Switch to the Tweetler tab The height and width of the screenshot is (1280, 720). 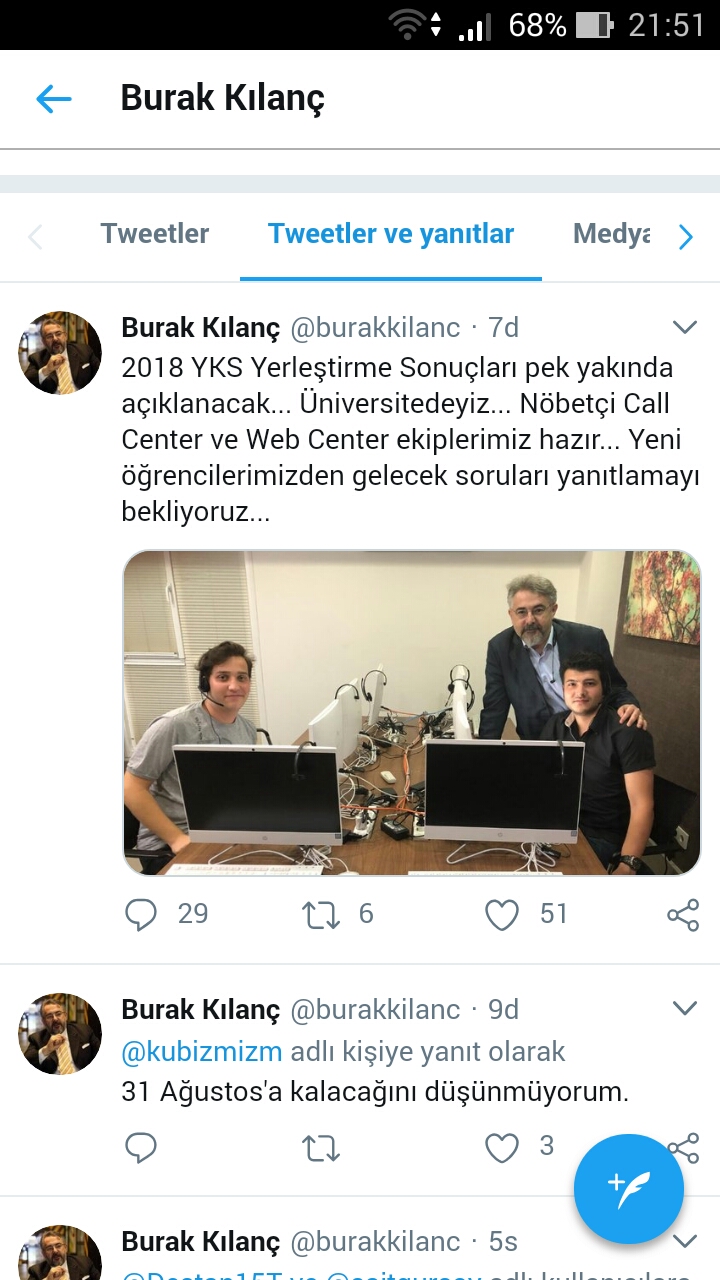click(x=155, y=234)
